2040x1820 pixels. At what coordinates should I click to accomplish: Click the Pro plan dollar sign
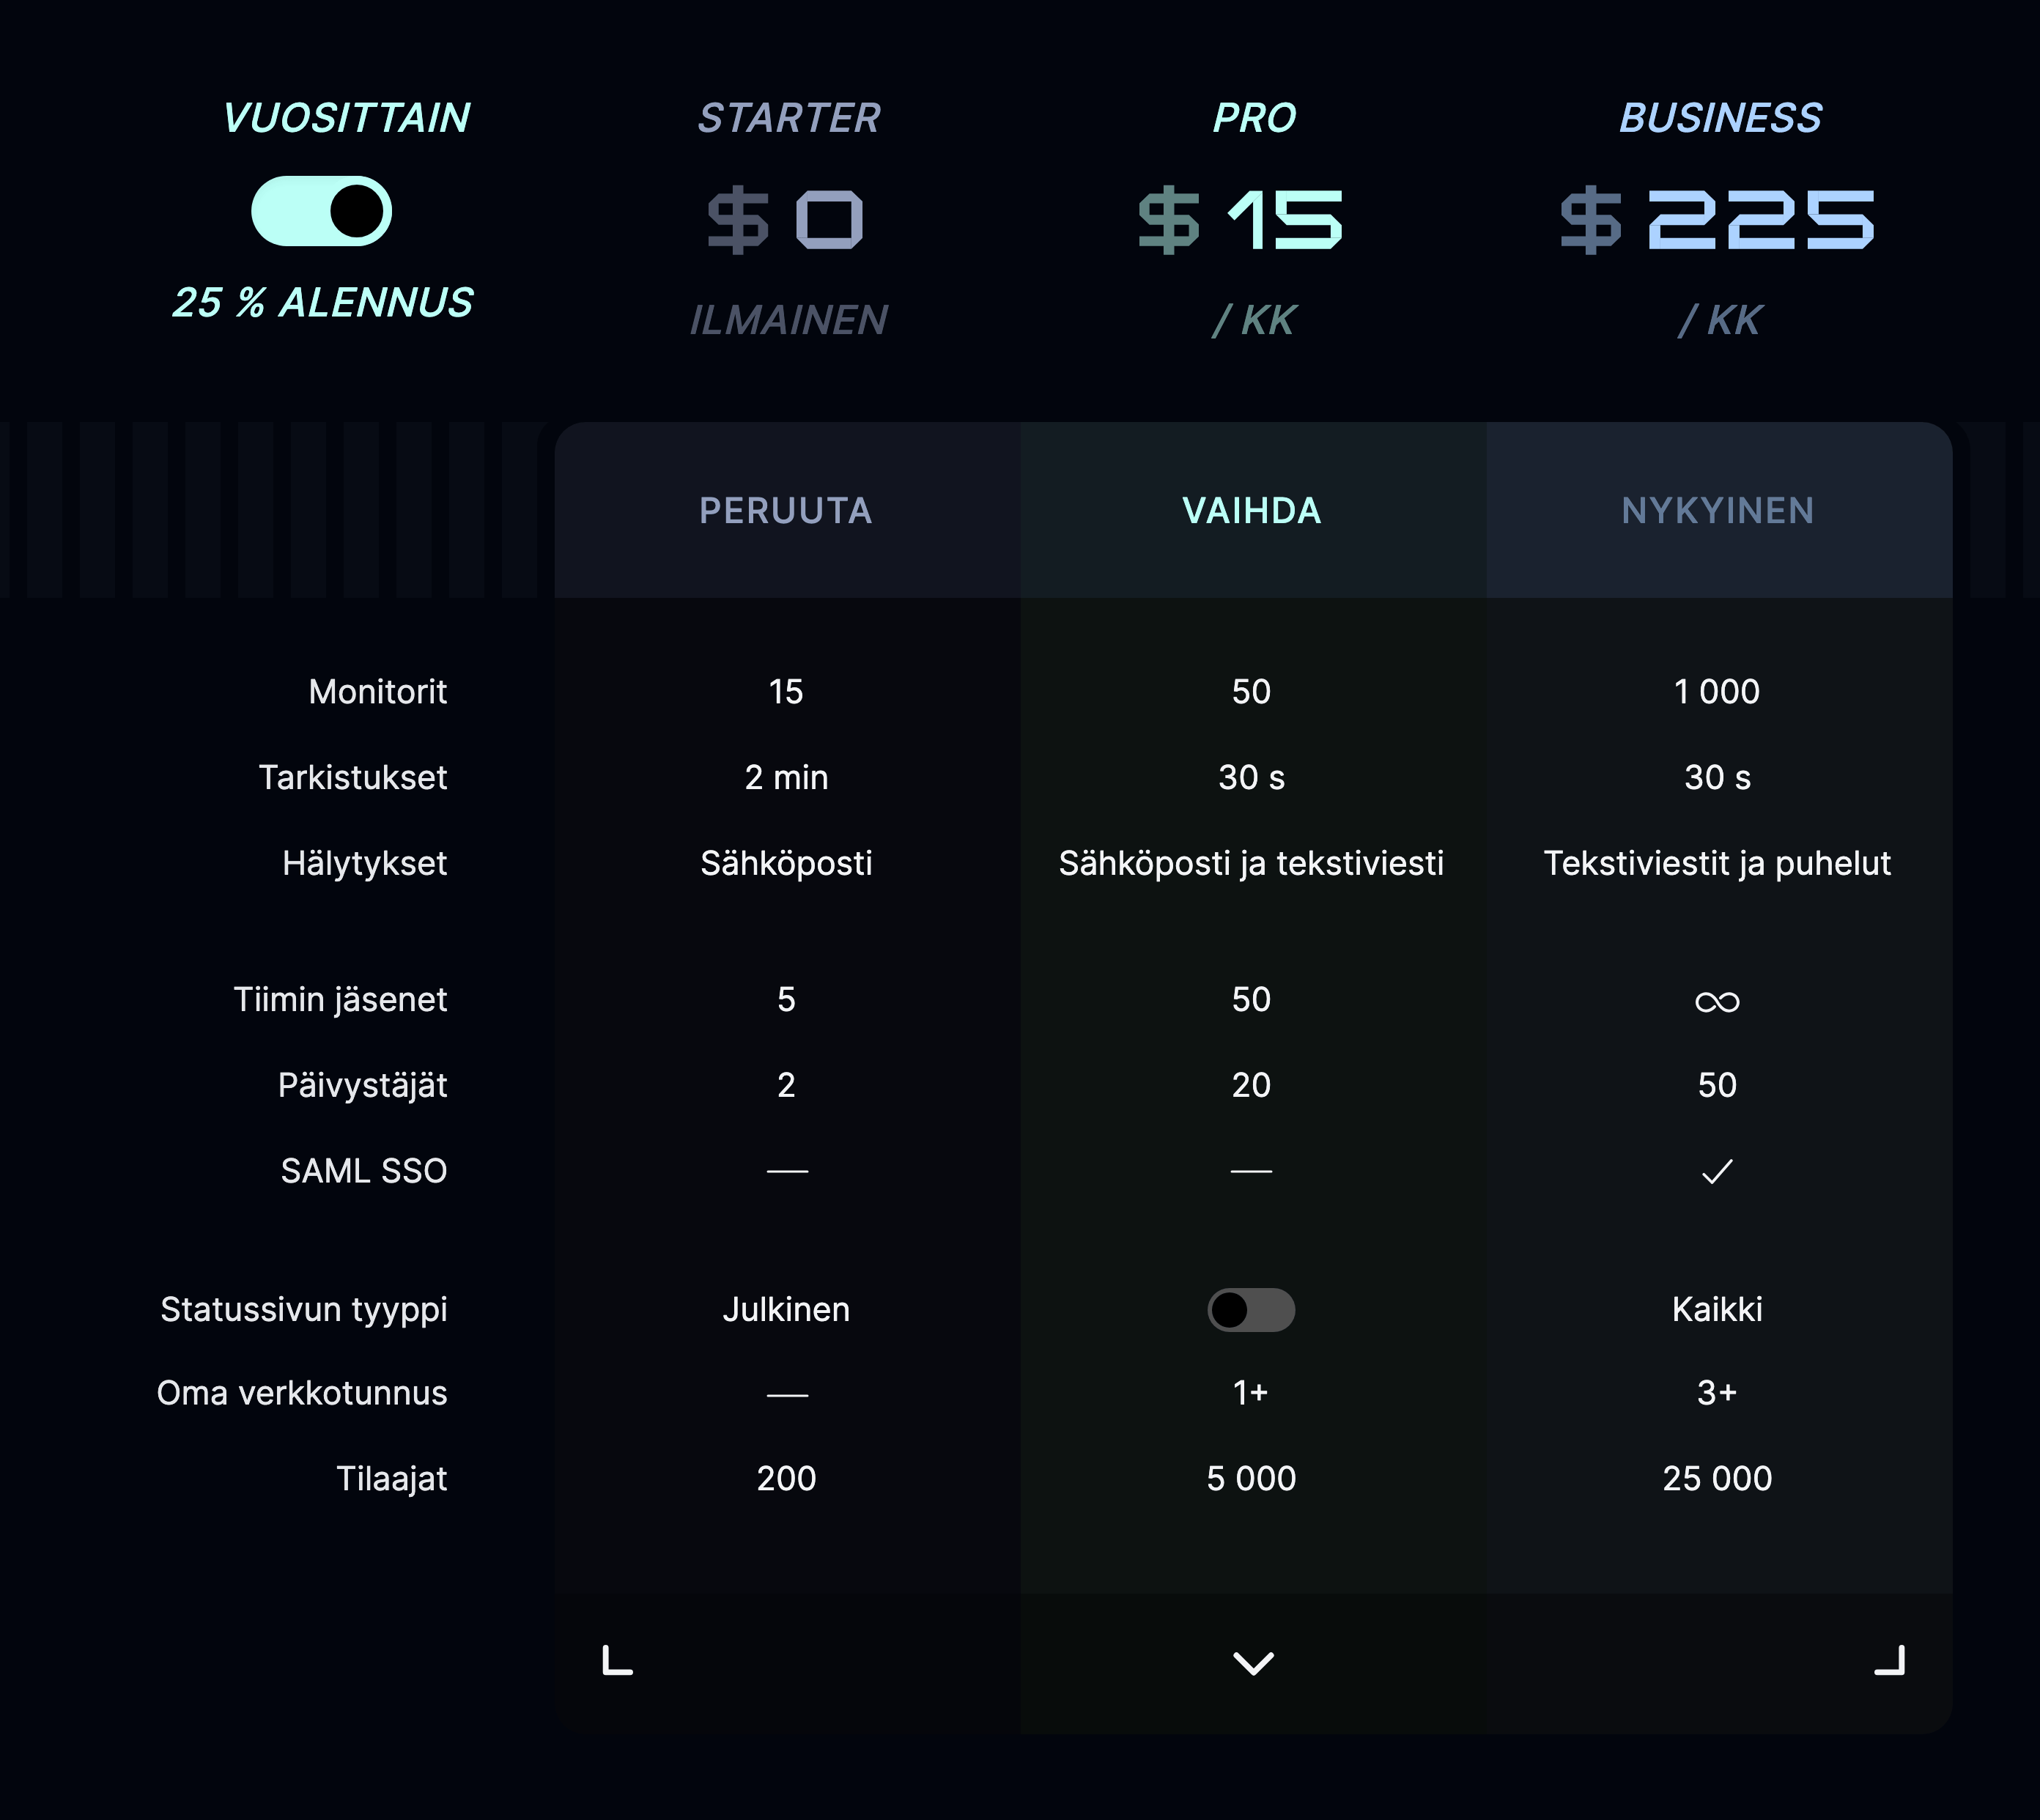[1169, 219]
